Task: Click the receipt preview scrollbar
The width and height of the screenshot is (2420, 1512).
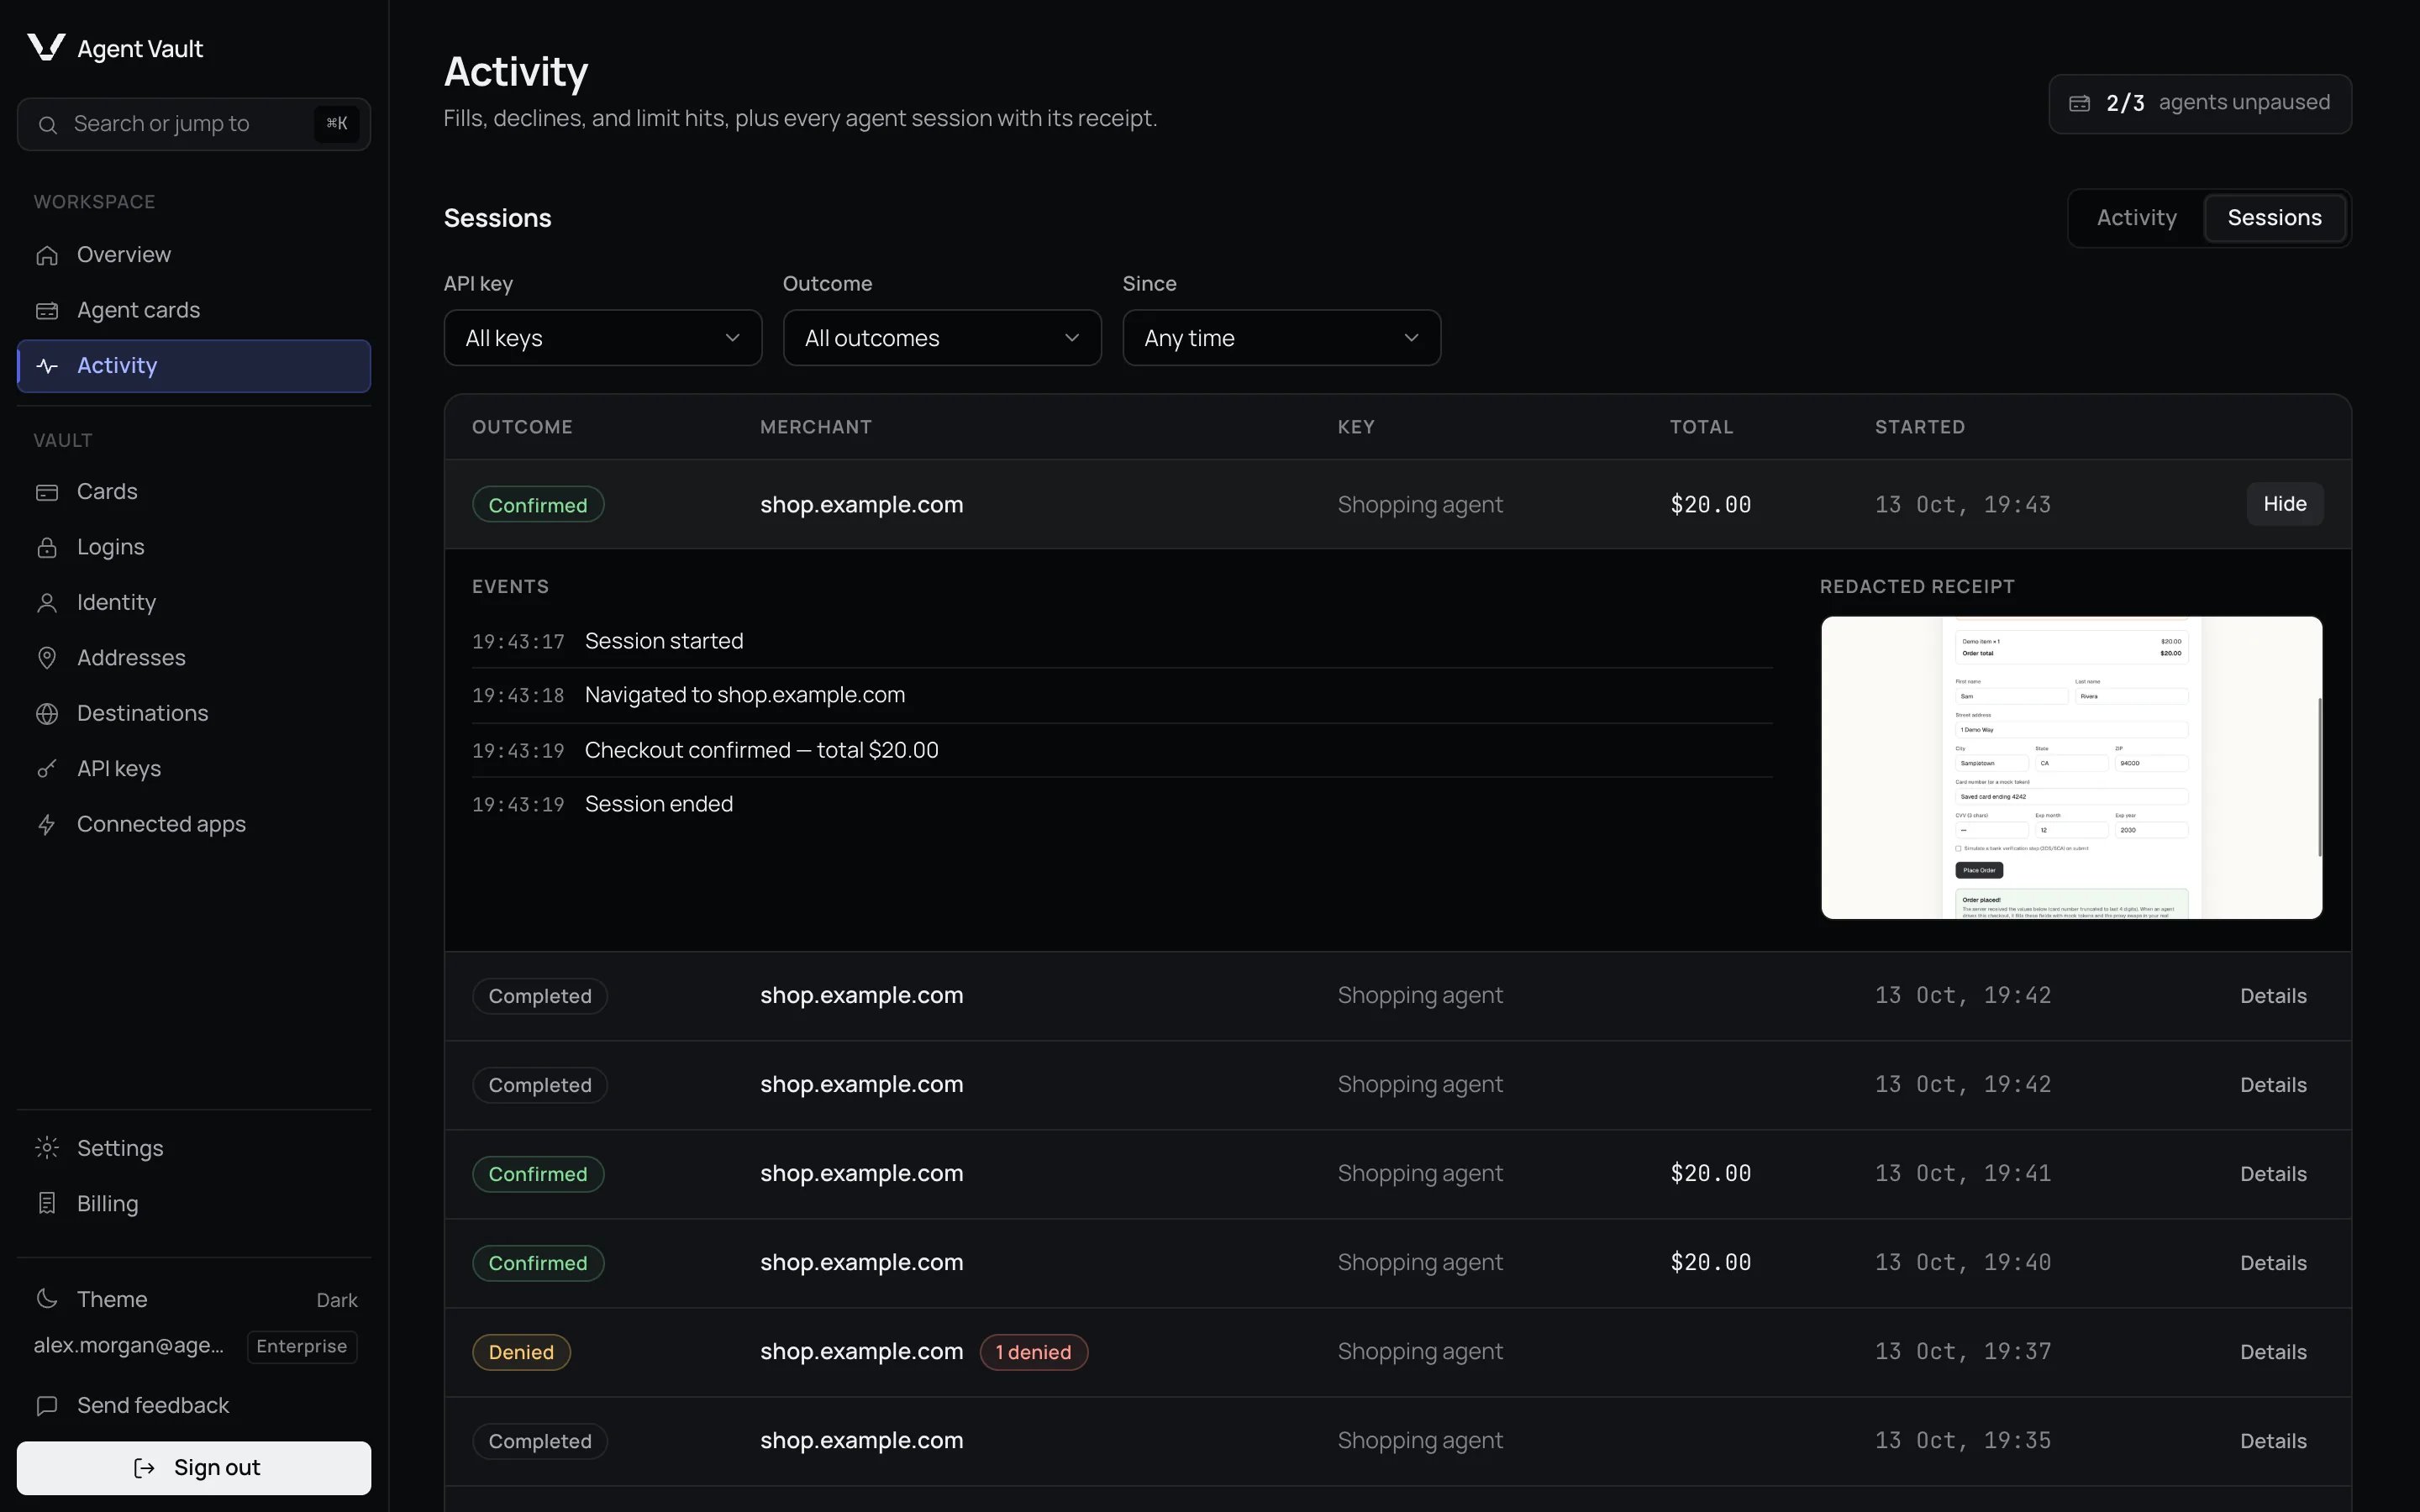Action: (x=2319, y=777)
